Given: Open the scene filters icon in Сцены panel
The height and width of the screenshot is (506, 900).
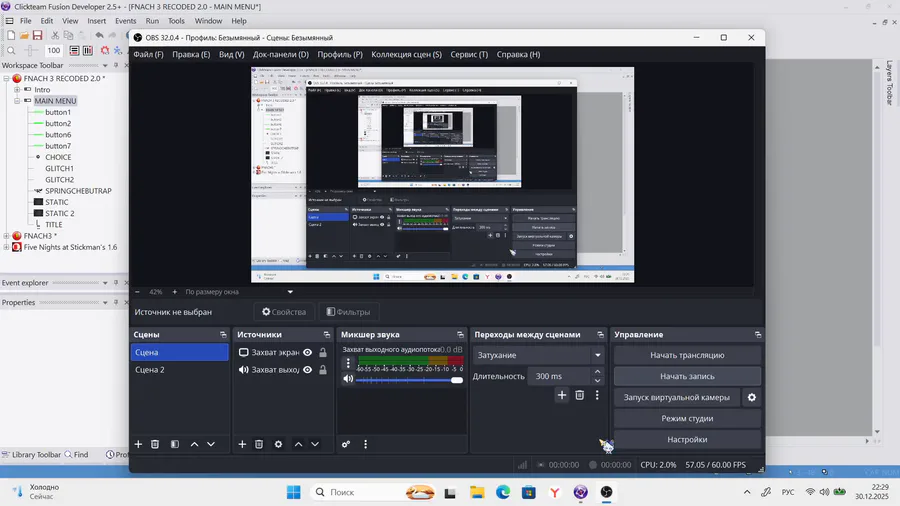Looking at the screenshot, I should click(x=175, y=444).
